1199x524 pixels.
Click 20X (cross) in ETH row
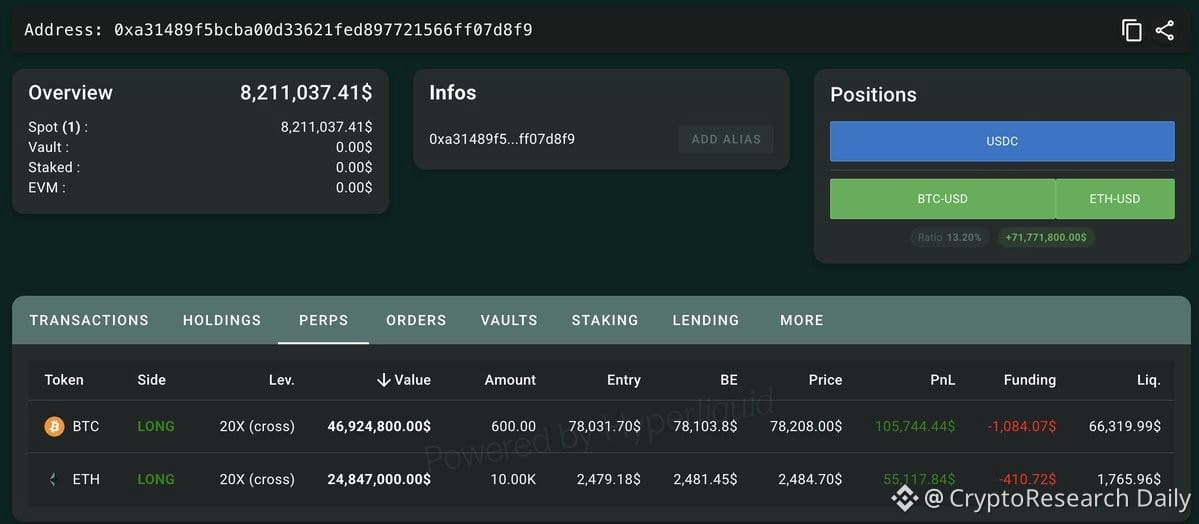(257, 480)
